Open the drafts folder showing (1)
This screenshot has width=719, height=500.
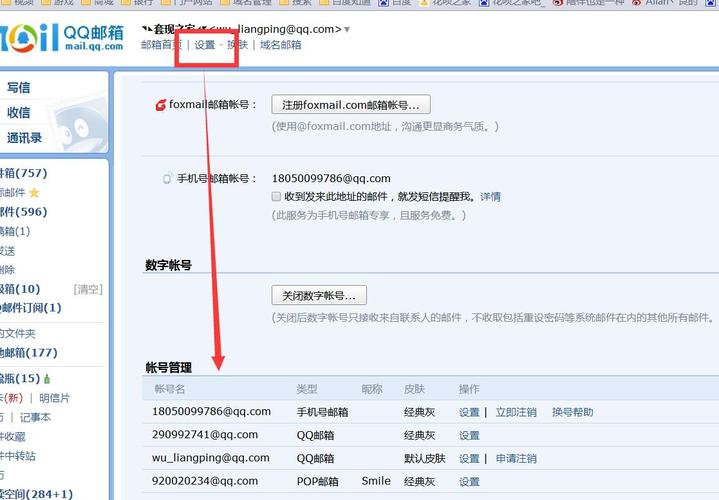(15, 231)
